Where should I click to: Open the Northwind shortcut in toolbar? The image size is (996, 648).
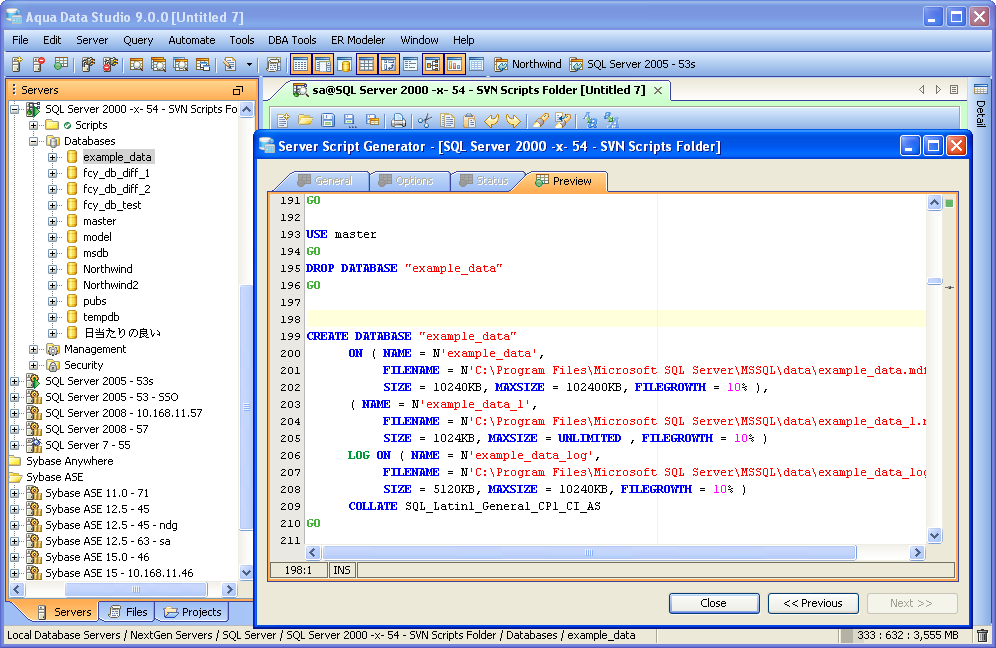click(527, 64)
